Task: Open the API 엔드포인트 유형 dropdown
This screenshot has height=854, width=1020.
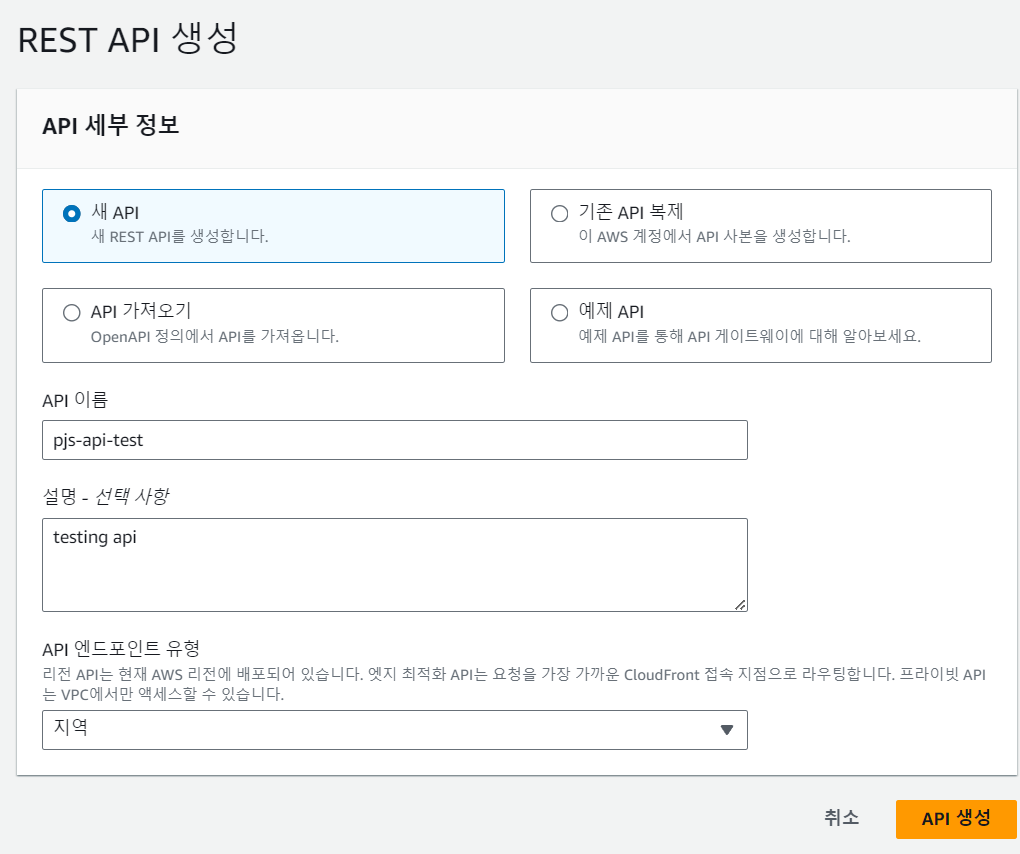Action: (x=395, y=730)
